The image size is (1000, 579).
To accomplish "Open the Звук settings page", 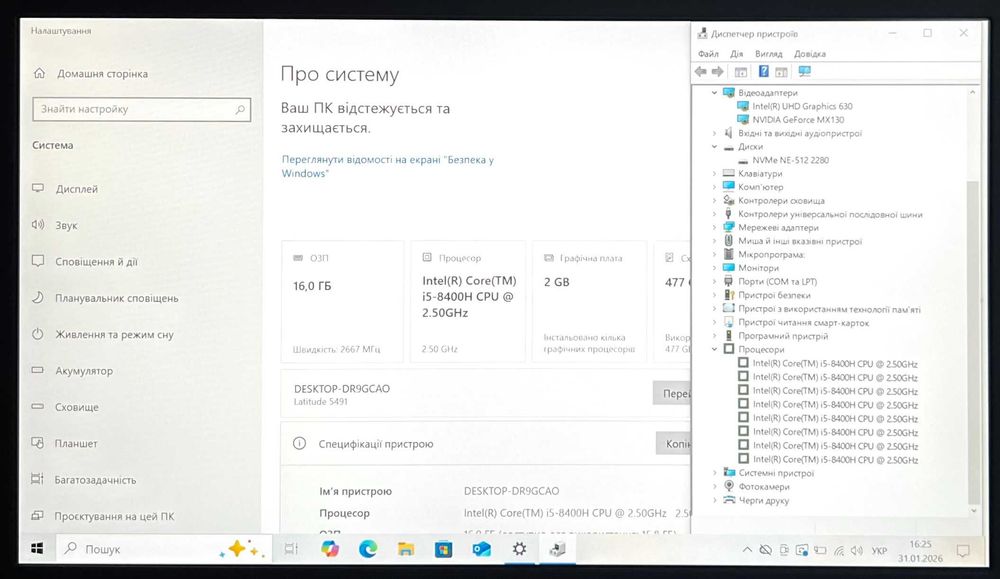I will coord(55,225).
